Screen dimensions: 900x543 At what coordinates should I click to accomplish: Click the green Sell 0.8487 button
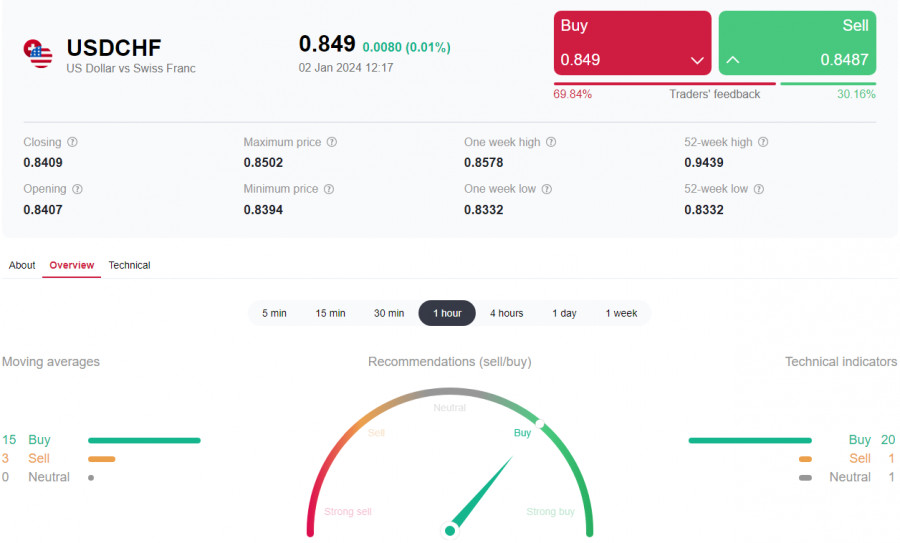797,43
